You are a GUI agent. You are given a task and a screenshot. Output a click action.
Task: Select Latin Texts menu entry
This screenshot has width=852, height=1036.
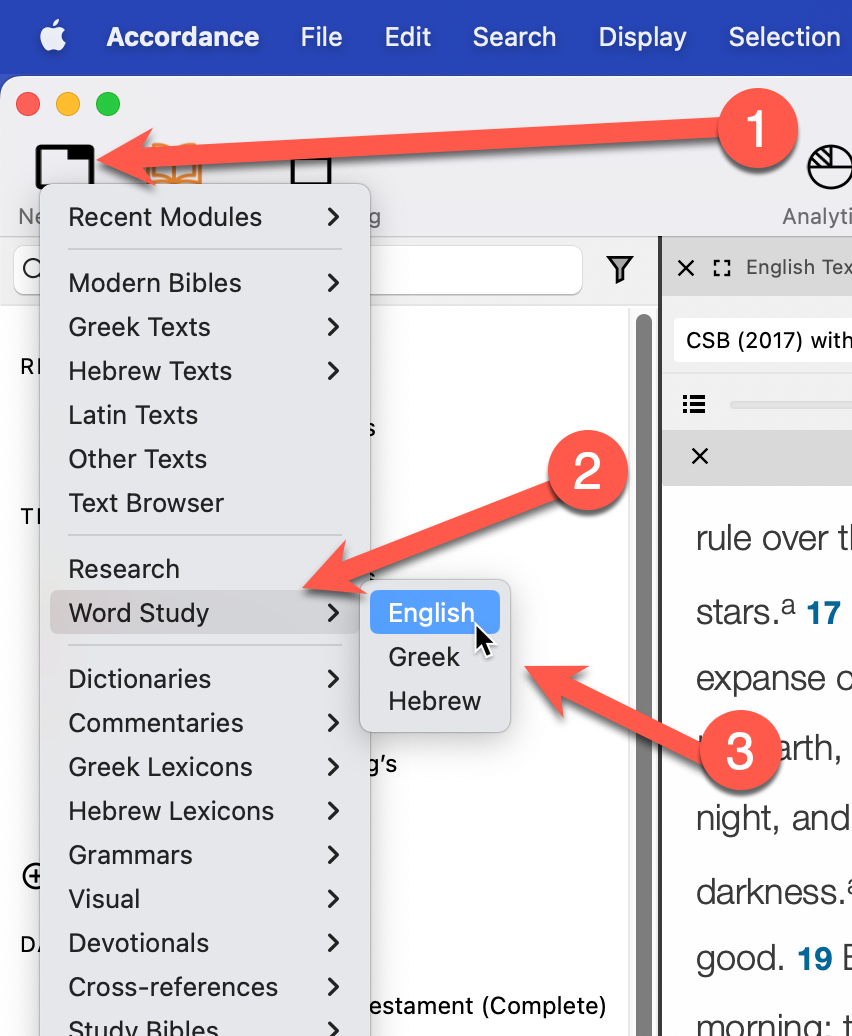pos(205,415)
